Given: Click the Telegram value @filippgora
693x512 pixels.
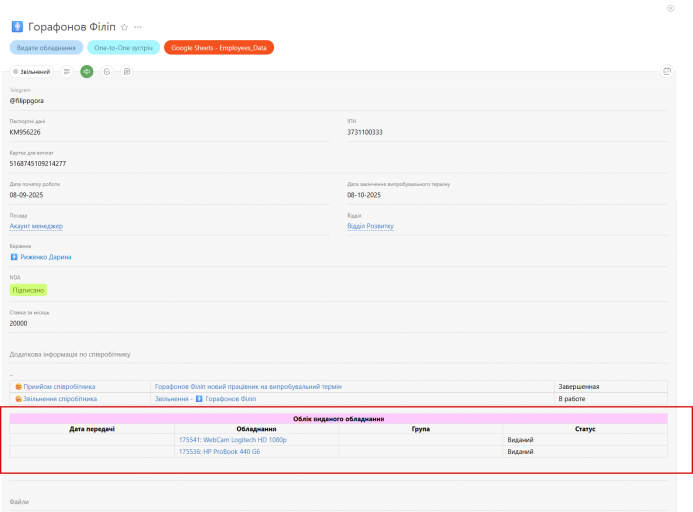Looking at the screenshot, I should coord(27,101).
